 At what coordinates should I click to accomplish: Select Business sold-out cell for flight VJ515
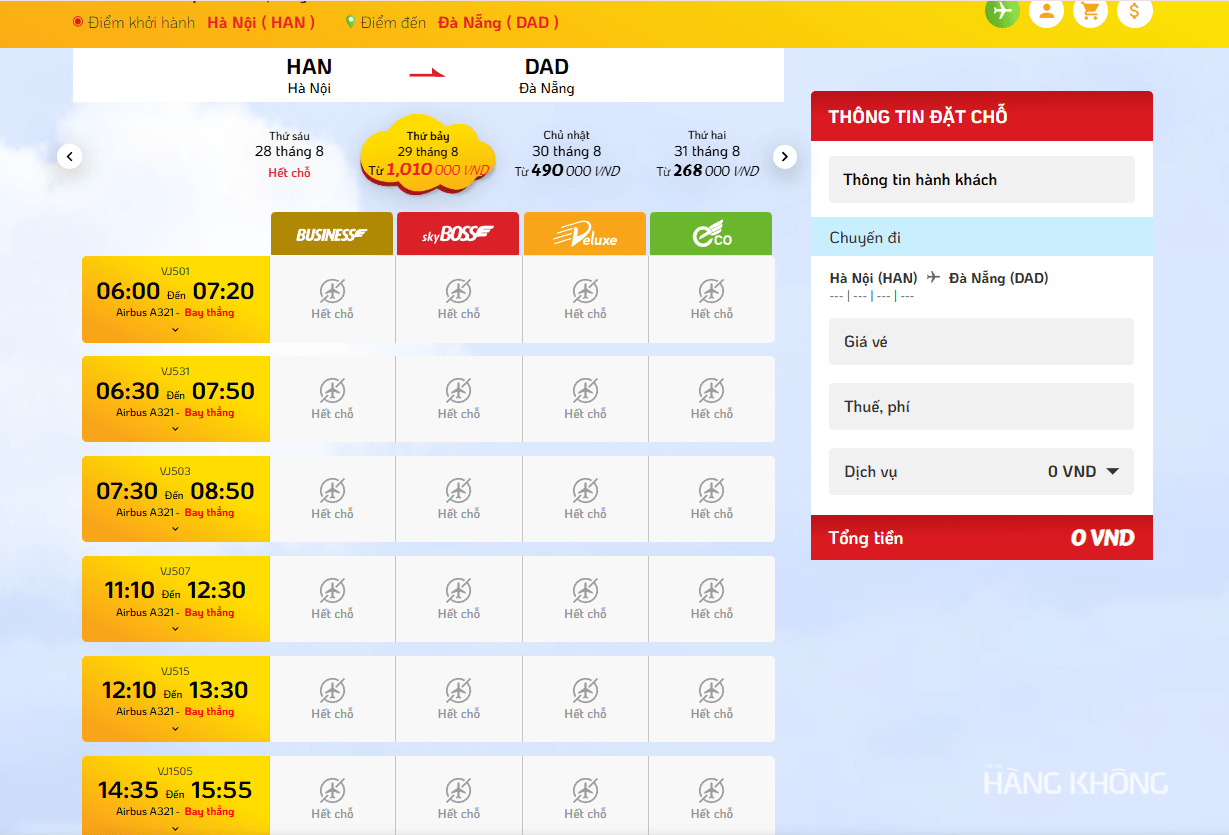(333, 699)
